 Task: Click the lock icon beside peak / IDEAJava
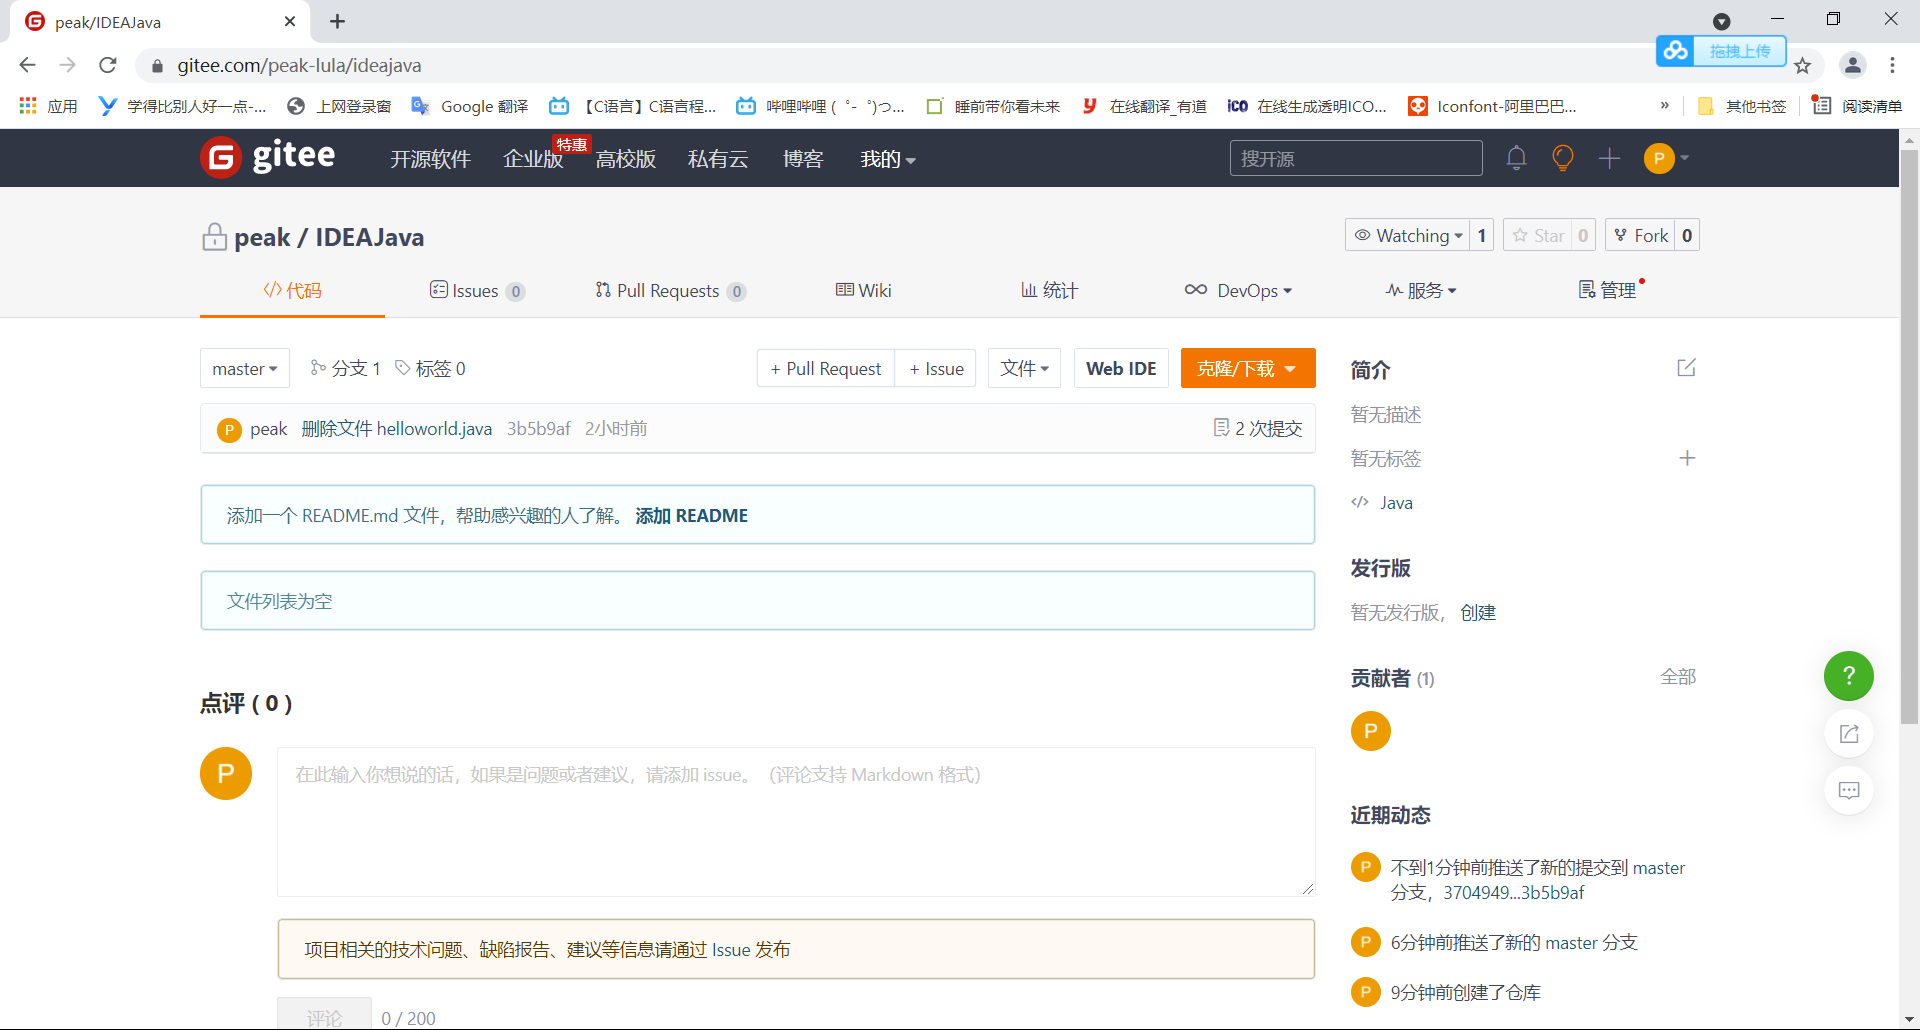pos(214,237)
